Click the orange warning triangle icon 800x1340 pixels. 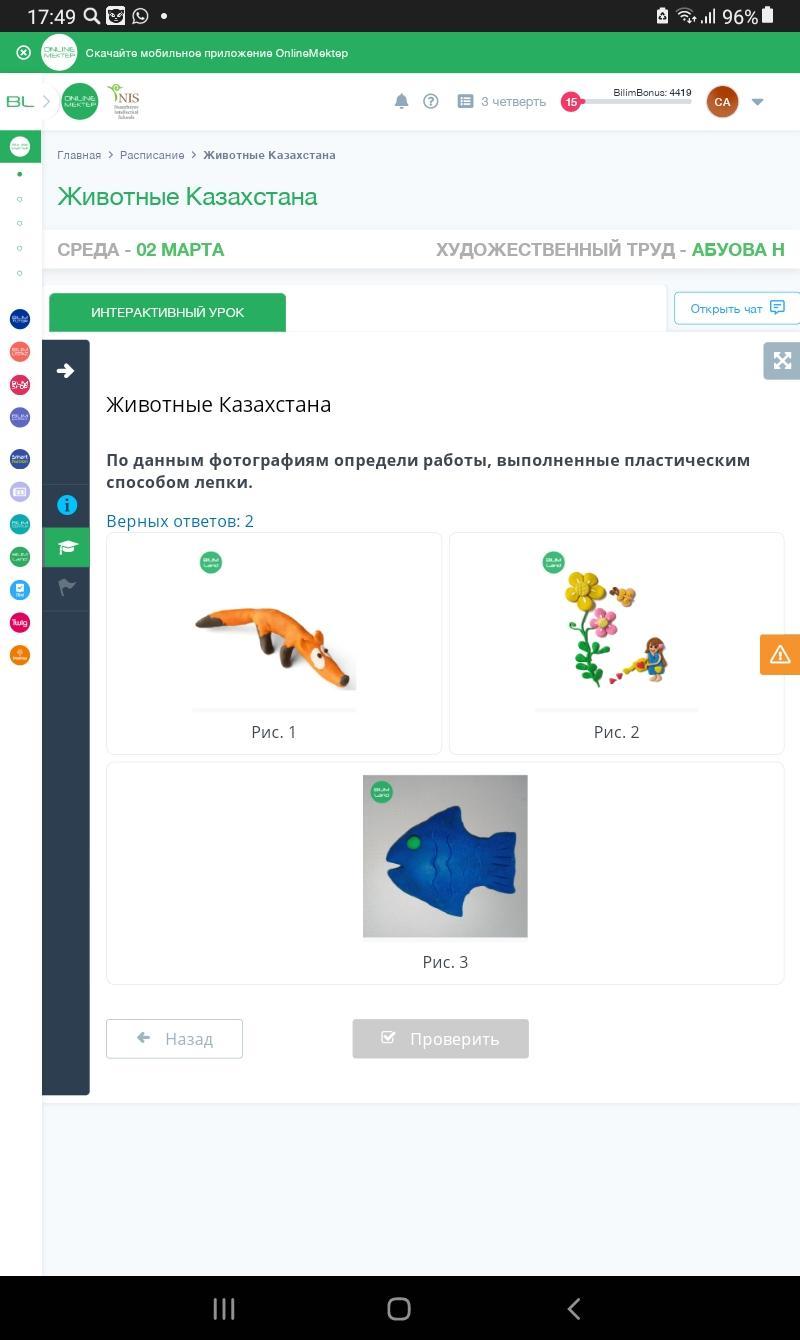(x=780, y=655)
